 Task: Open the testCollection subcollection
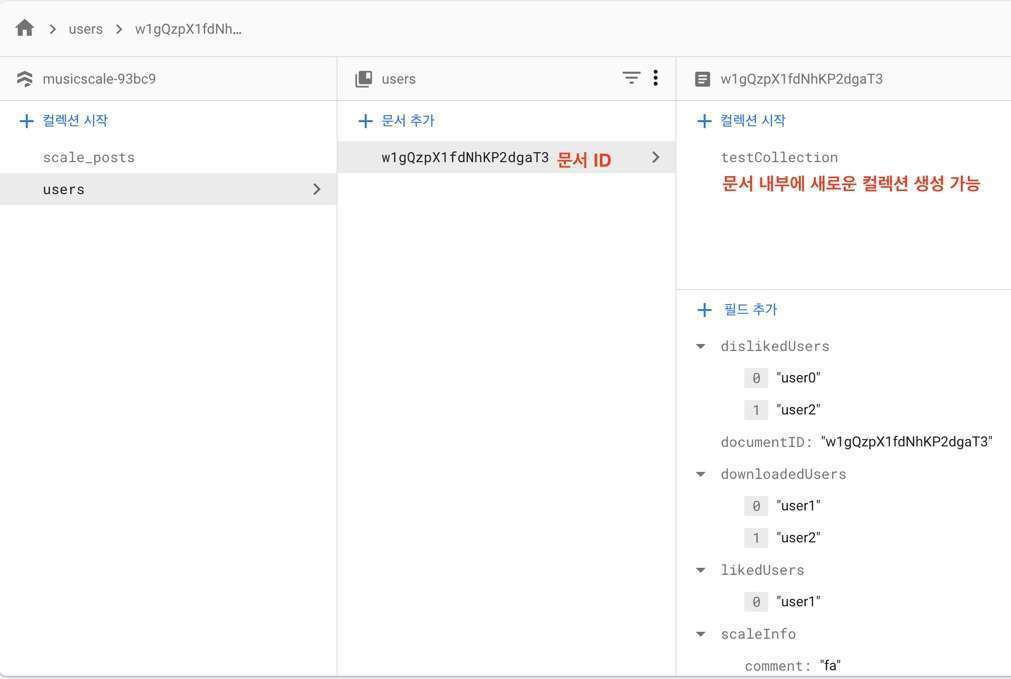click(x=779, y=157)
